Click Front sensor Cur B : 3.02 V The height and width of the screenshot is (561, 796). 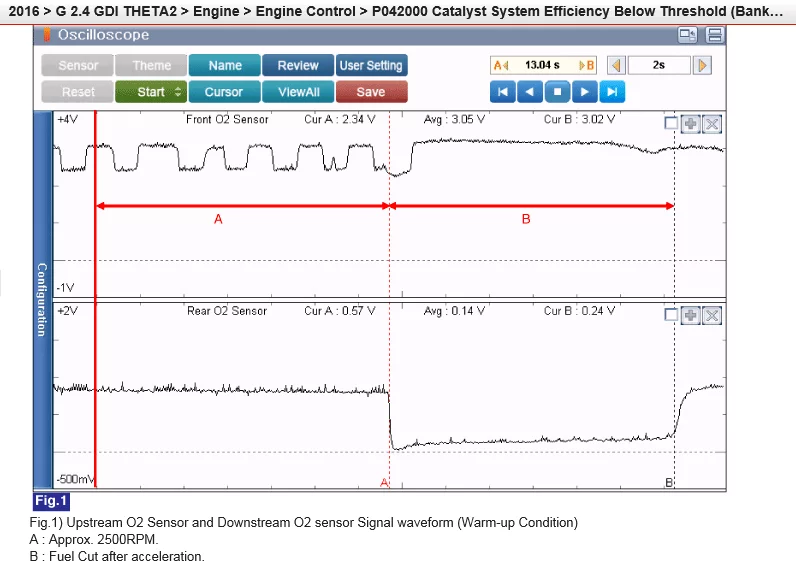pyautogui.click(x=579, y=119)
